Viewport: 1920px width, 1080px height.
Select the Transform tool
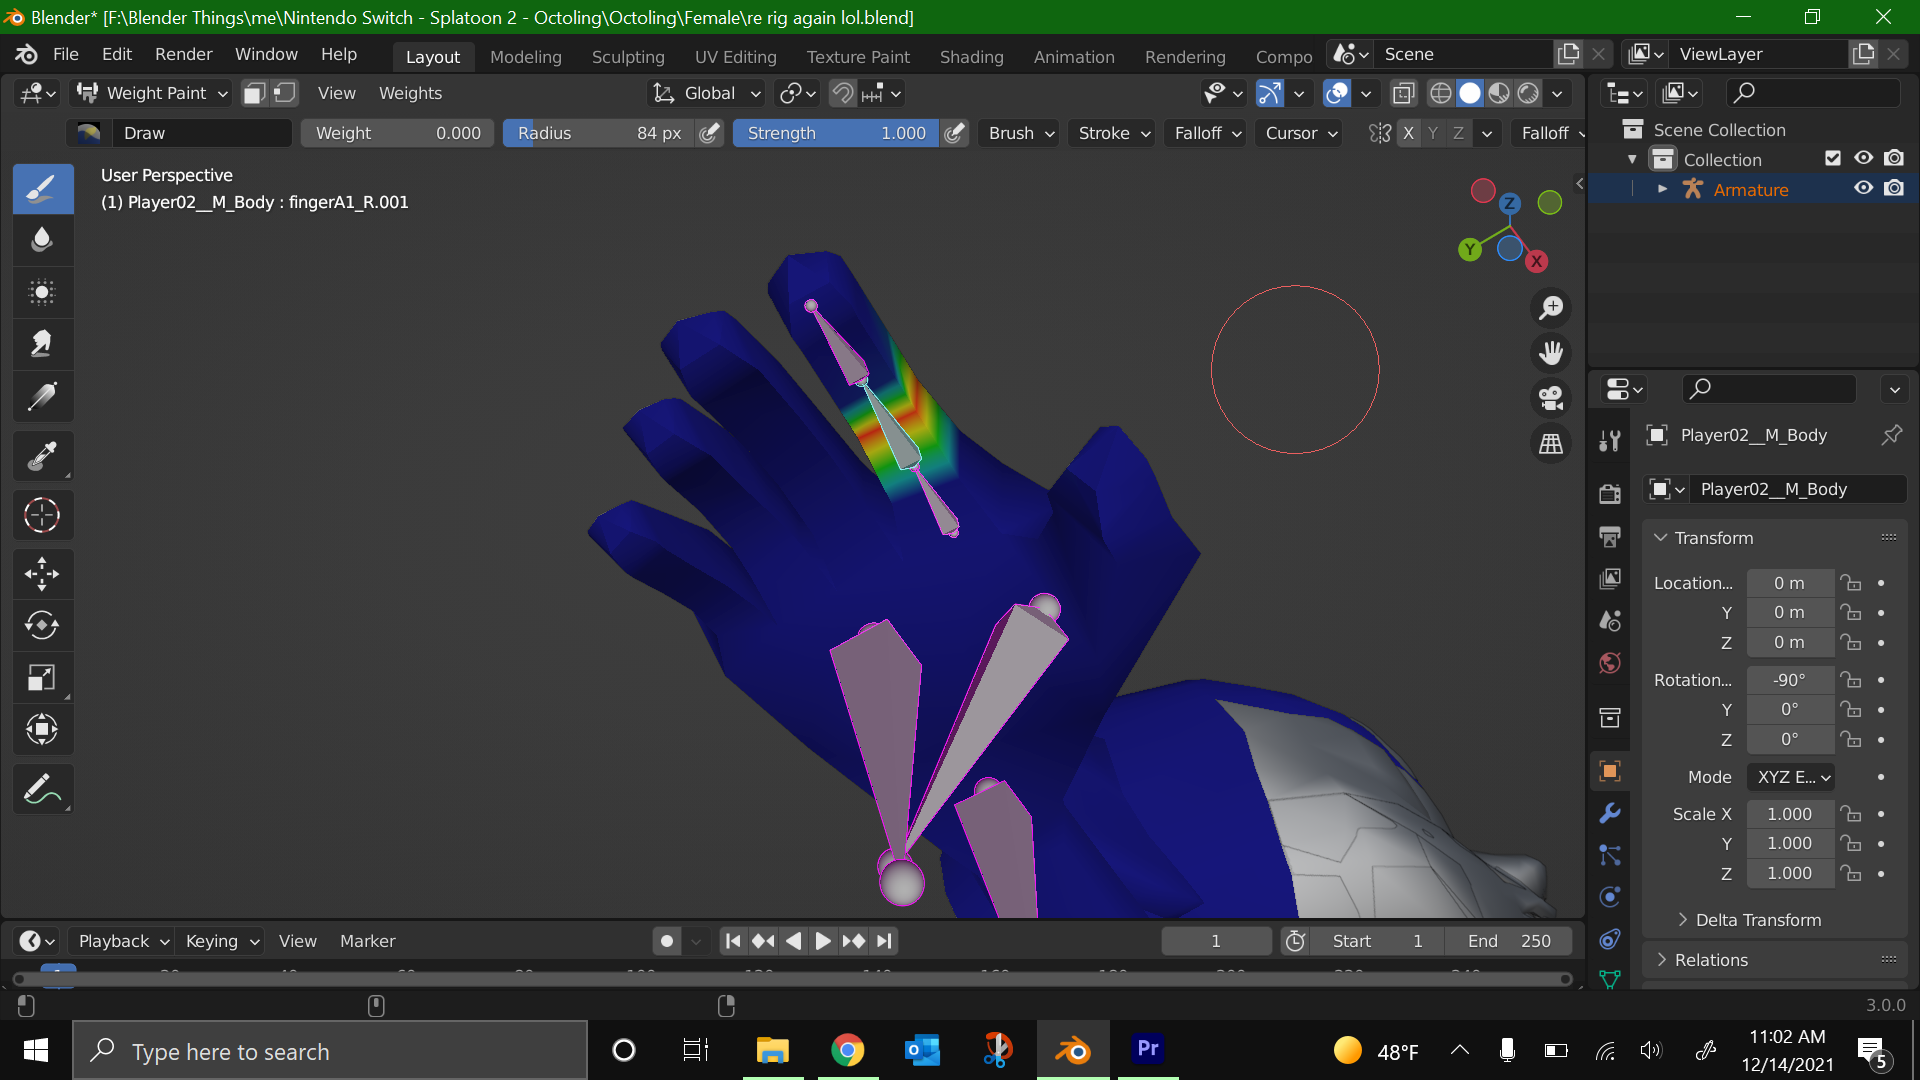tap(42, 730)
